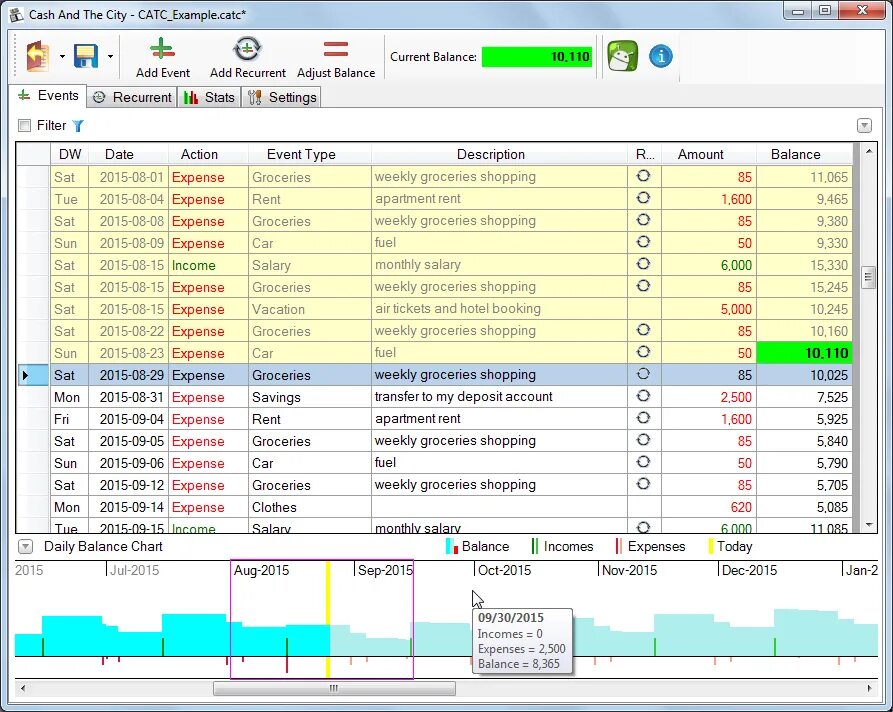Click the Add Recurrent button
The image size is (893, 712).
point(248,58)
